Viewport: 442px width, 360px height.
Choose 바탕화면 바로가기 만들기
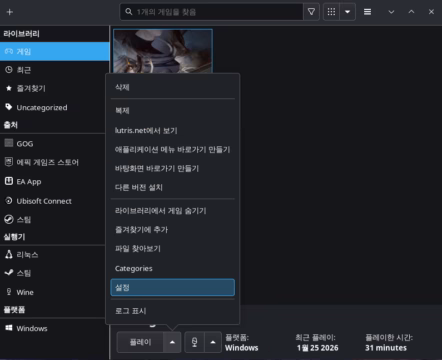pos(173,168)
